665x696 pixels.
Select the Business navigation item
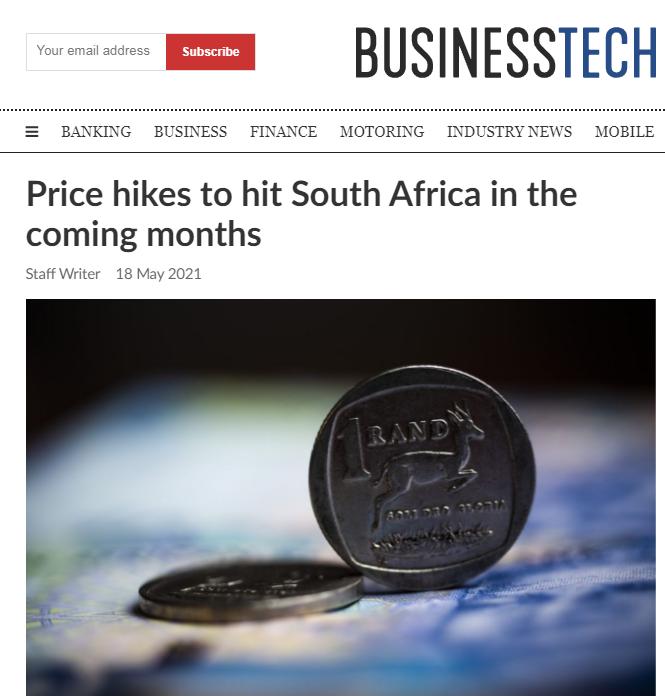point(190,132)
